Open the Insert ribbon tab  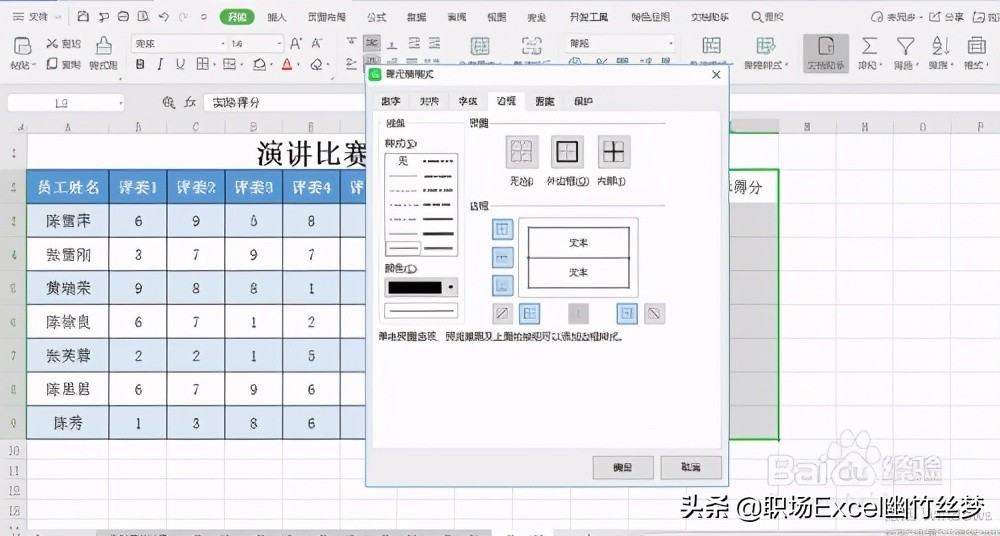[x=277, y=17]
